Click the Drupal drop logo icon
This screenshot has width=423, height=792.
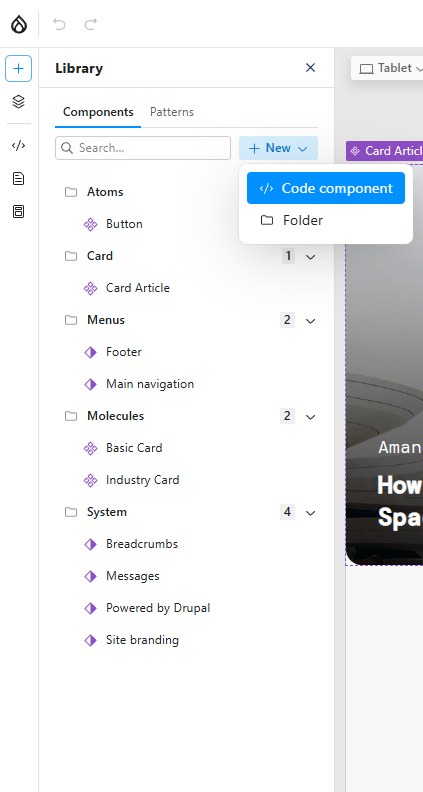(x=19, y=24)
